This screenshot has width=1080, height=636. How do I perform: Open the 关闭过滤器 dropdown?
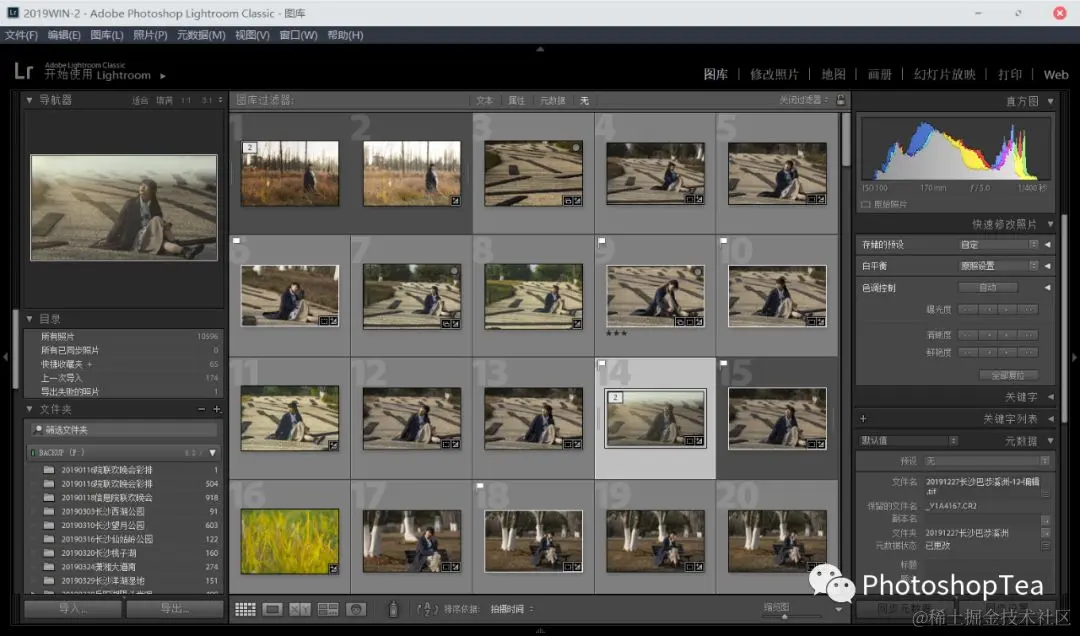(x=803, y=100)
